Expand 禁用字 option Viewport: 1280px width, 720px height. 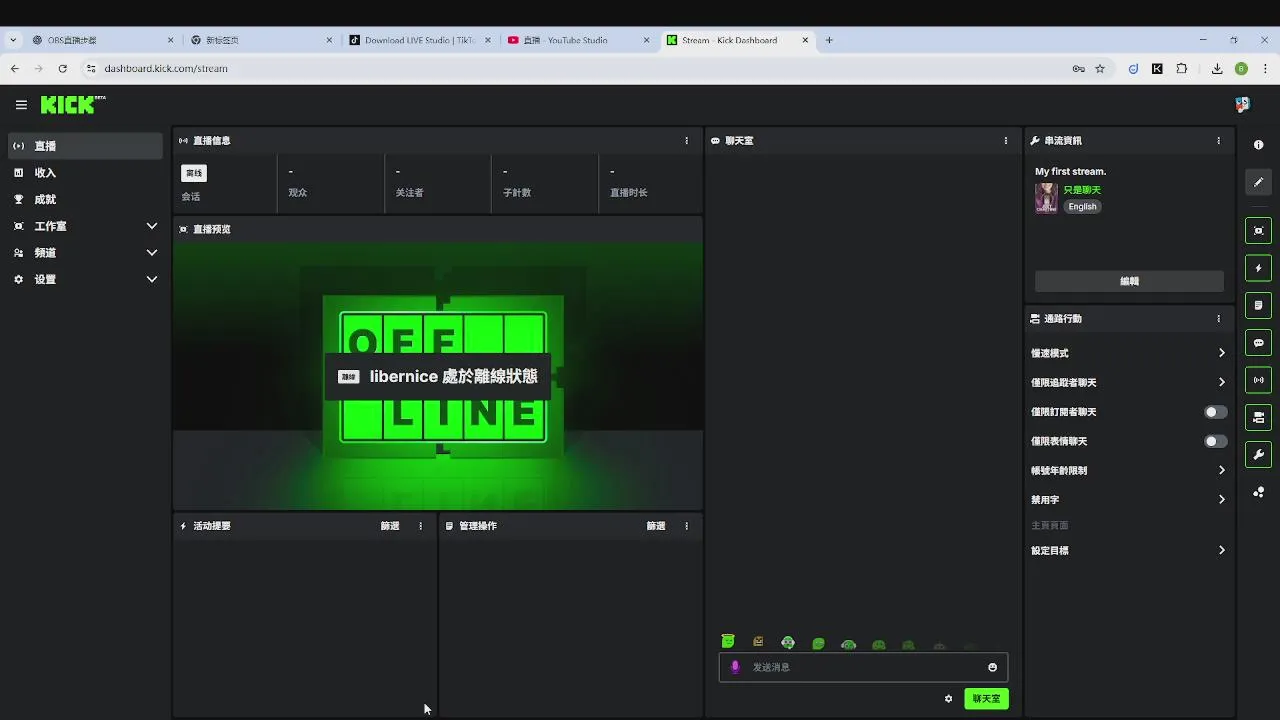pyautogui.click(x=1128, y=499)
